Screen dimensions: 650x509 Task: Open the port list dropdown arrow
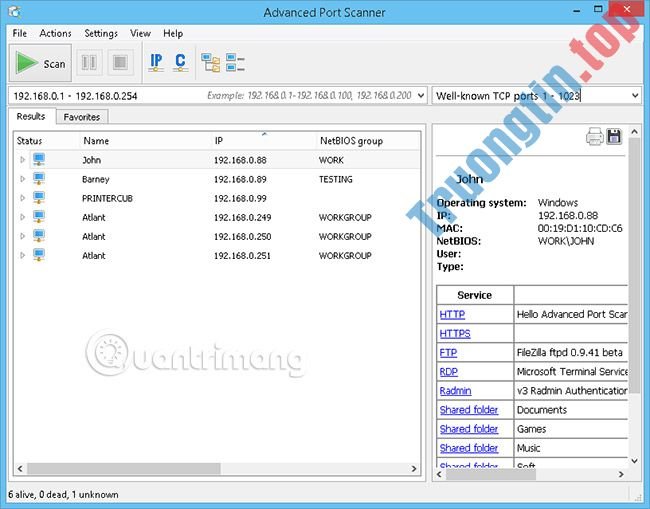click(635, 96)
